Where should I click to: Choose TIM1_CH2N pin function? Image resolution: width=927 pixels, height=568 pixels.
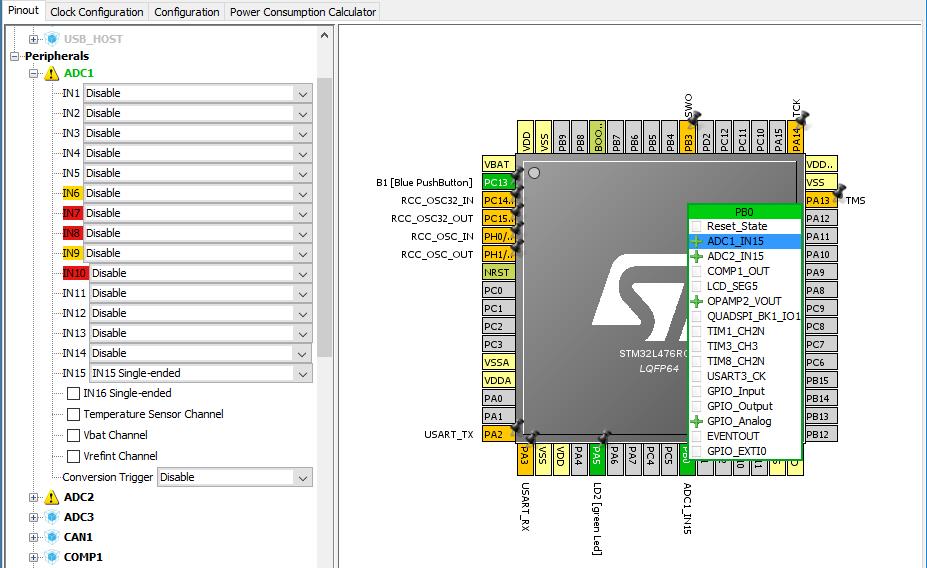click(x=745, y=331)
